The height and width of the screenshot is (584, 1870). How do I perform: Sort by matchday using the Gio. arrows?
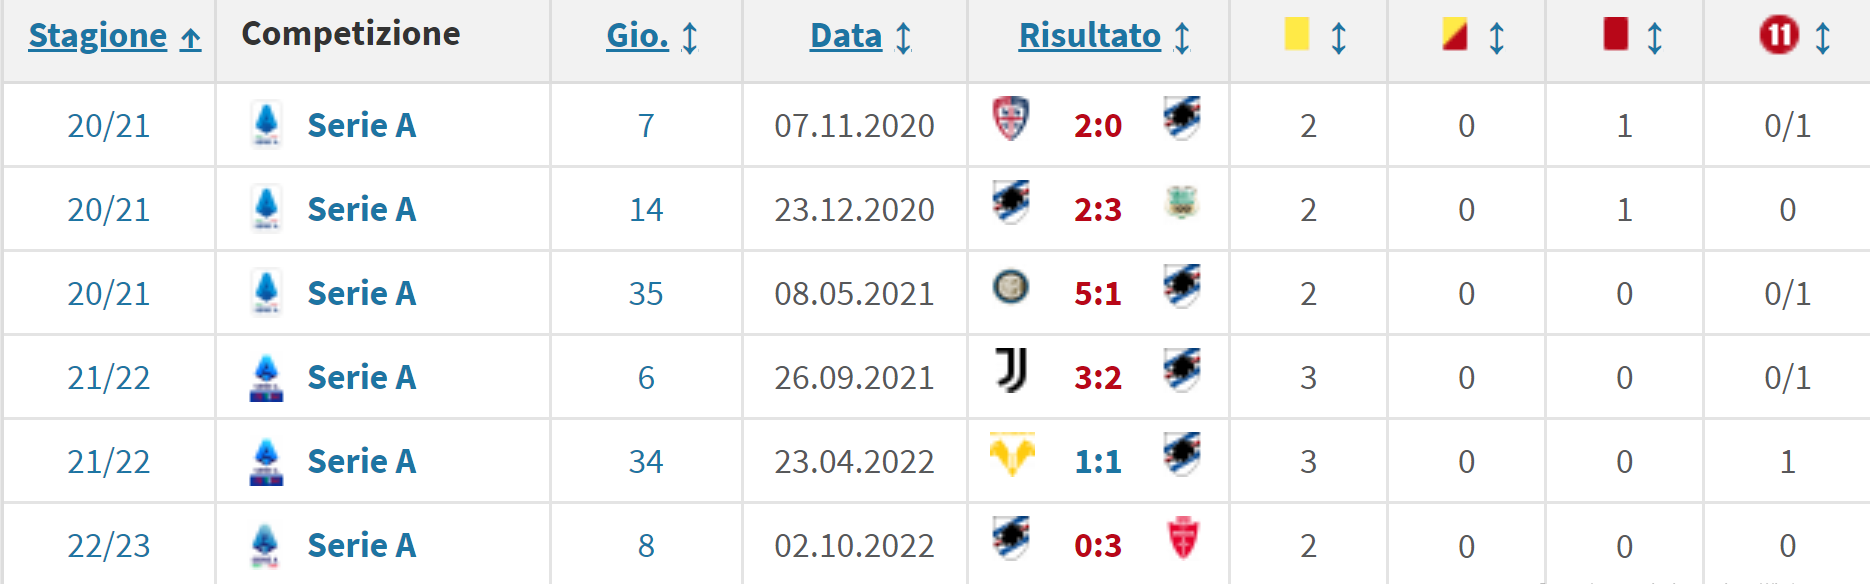coord(689,38)
